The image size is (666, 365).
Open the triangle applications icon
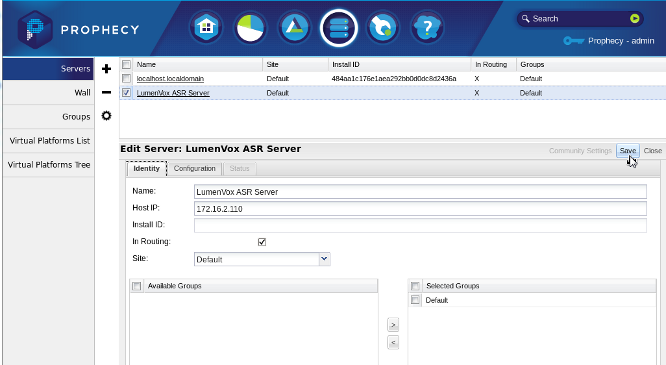(x=294, y=28)
